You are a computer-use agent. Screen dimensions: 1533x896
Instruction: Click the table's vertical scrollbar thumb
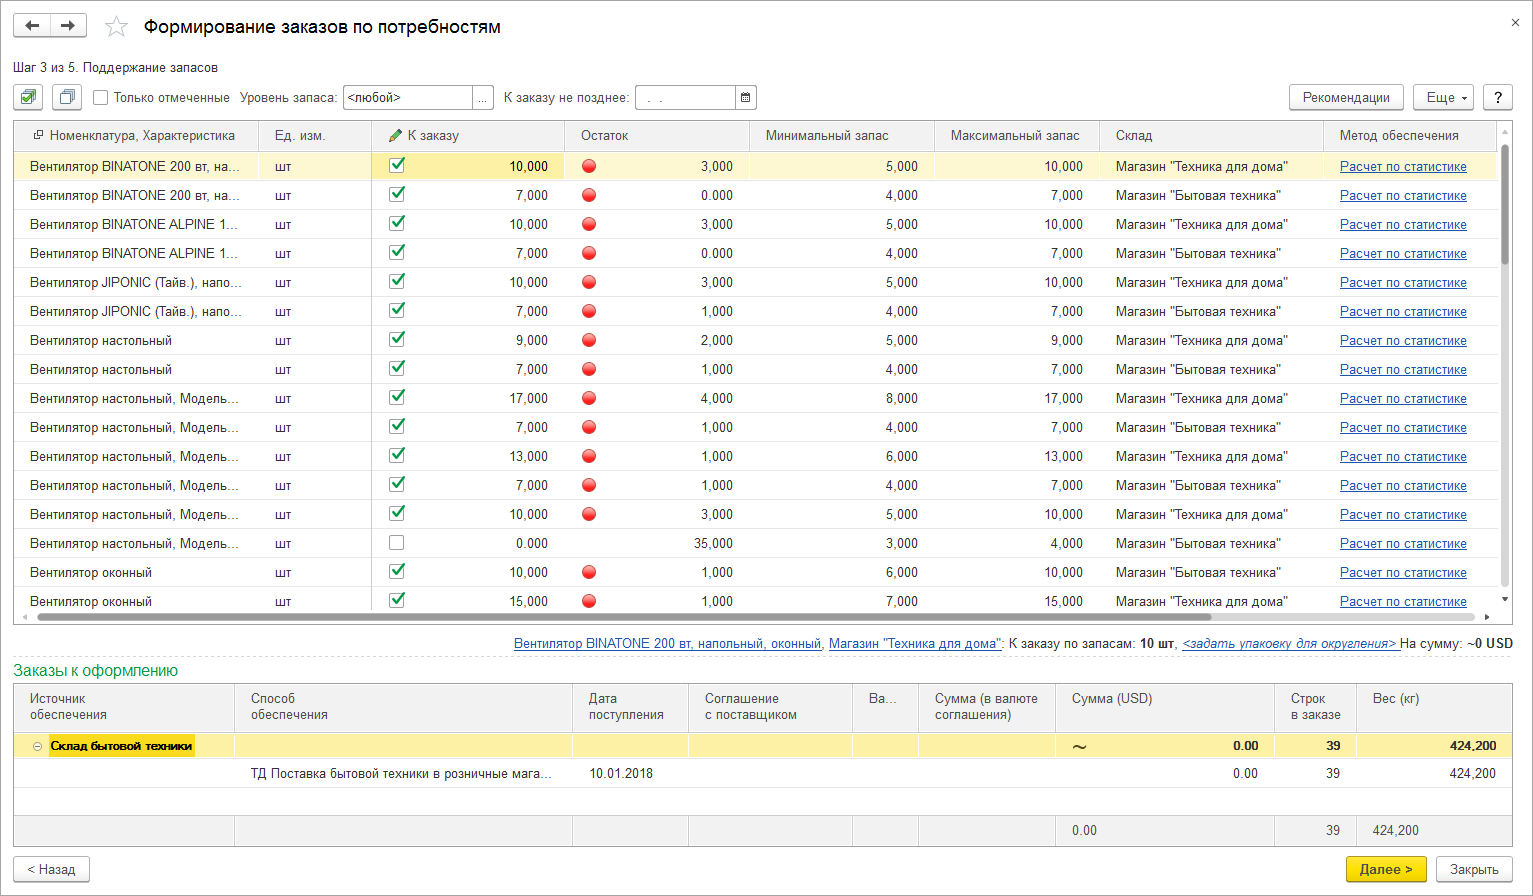click(1505, 205)
